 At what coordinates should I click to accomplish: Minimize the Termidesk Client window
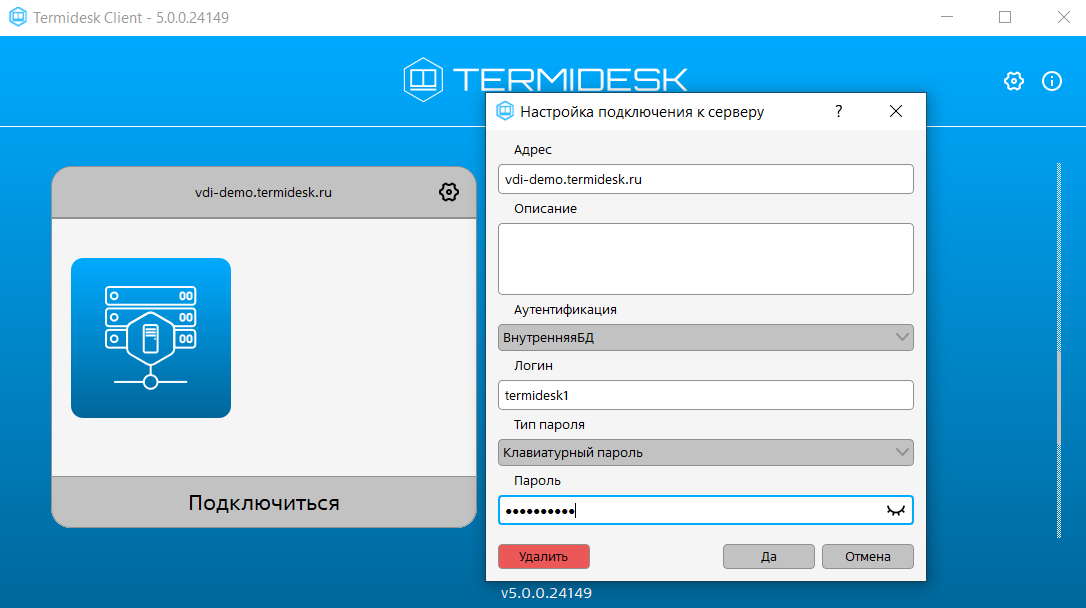click(947, 17)
